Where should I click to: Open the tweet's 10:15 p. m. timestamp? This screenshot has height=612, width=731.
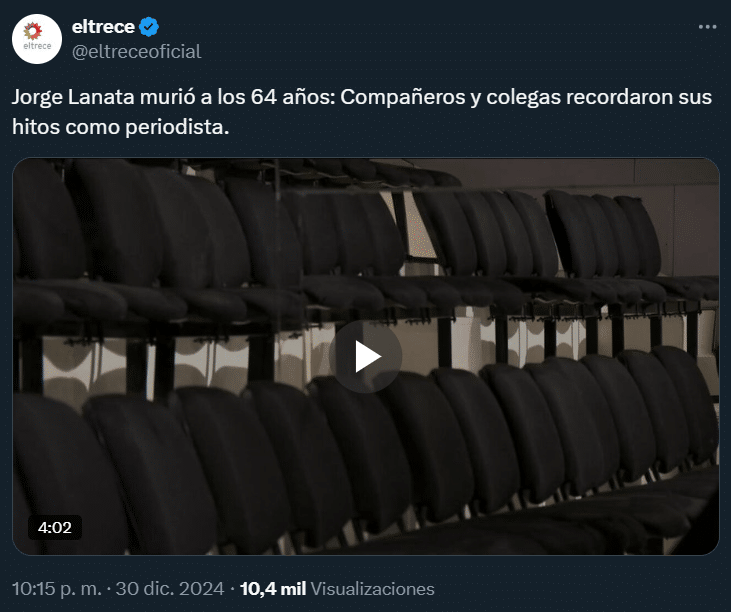click(56, 589)
